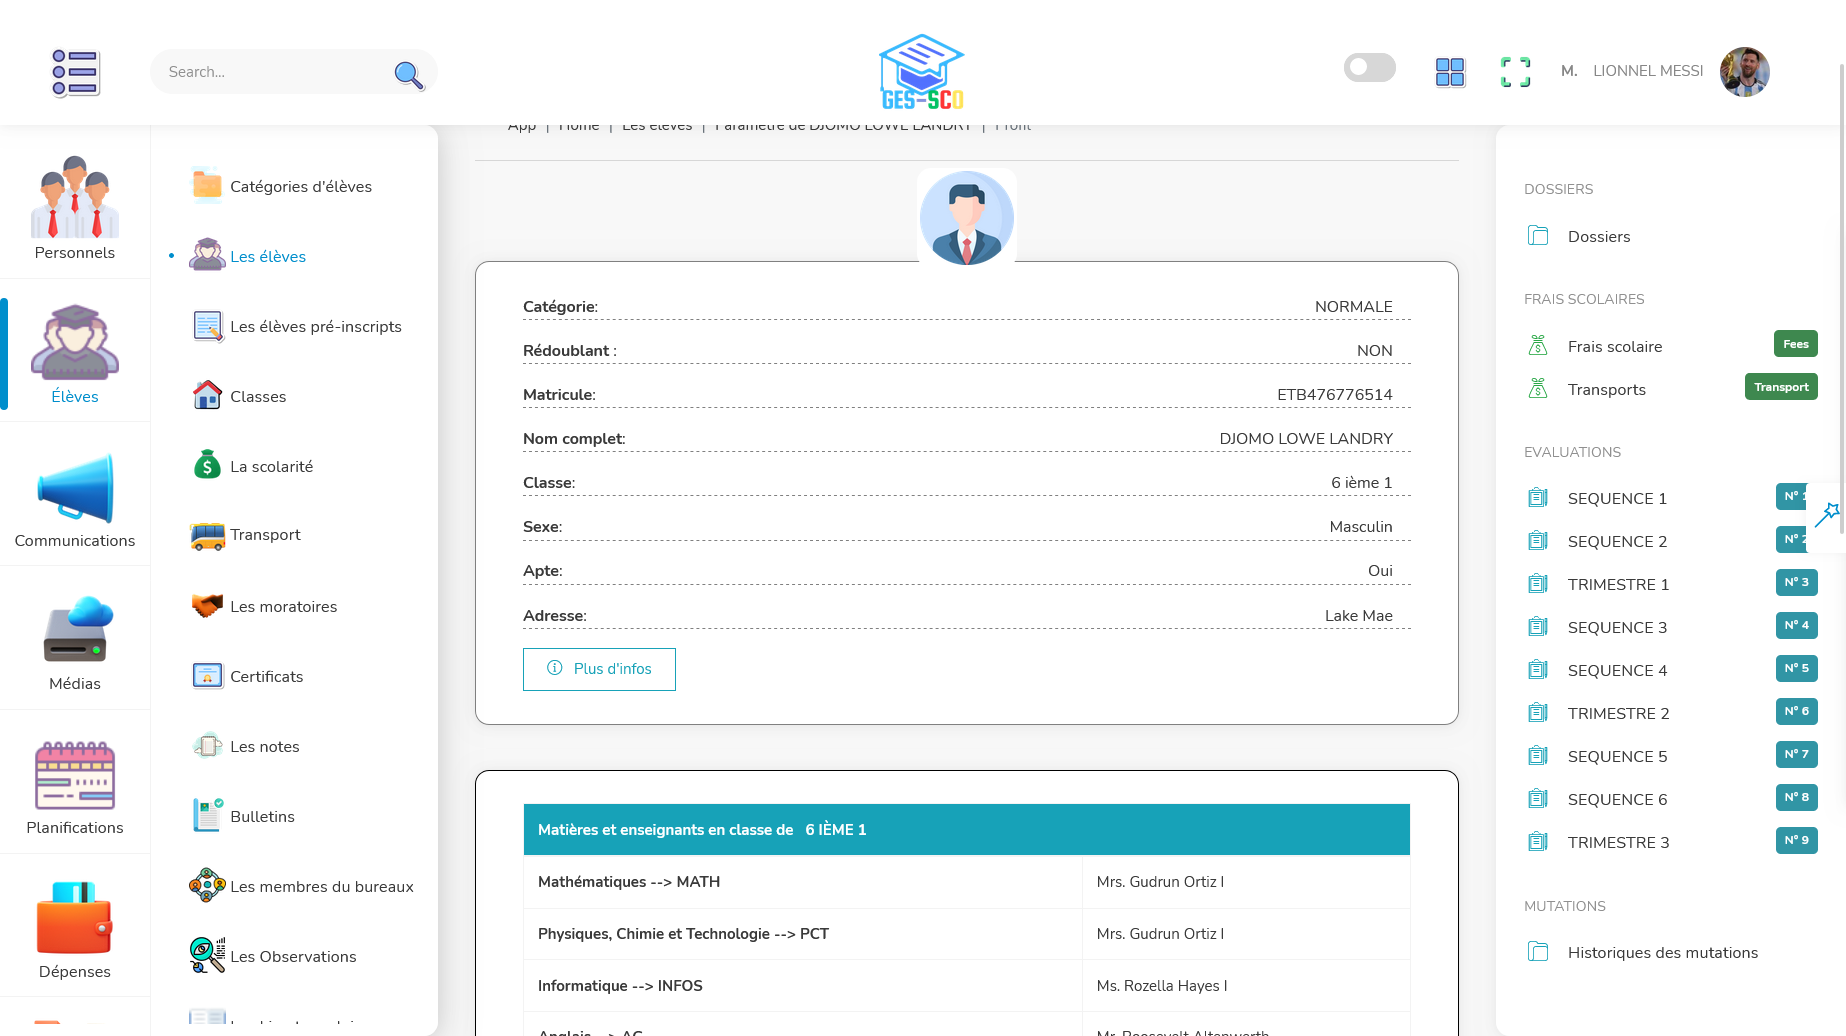
Task: Click the Plus d'infos button
Action: click(599, 669)
